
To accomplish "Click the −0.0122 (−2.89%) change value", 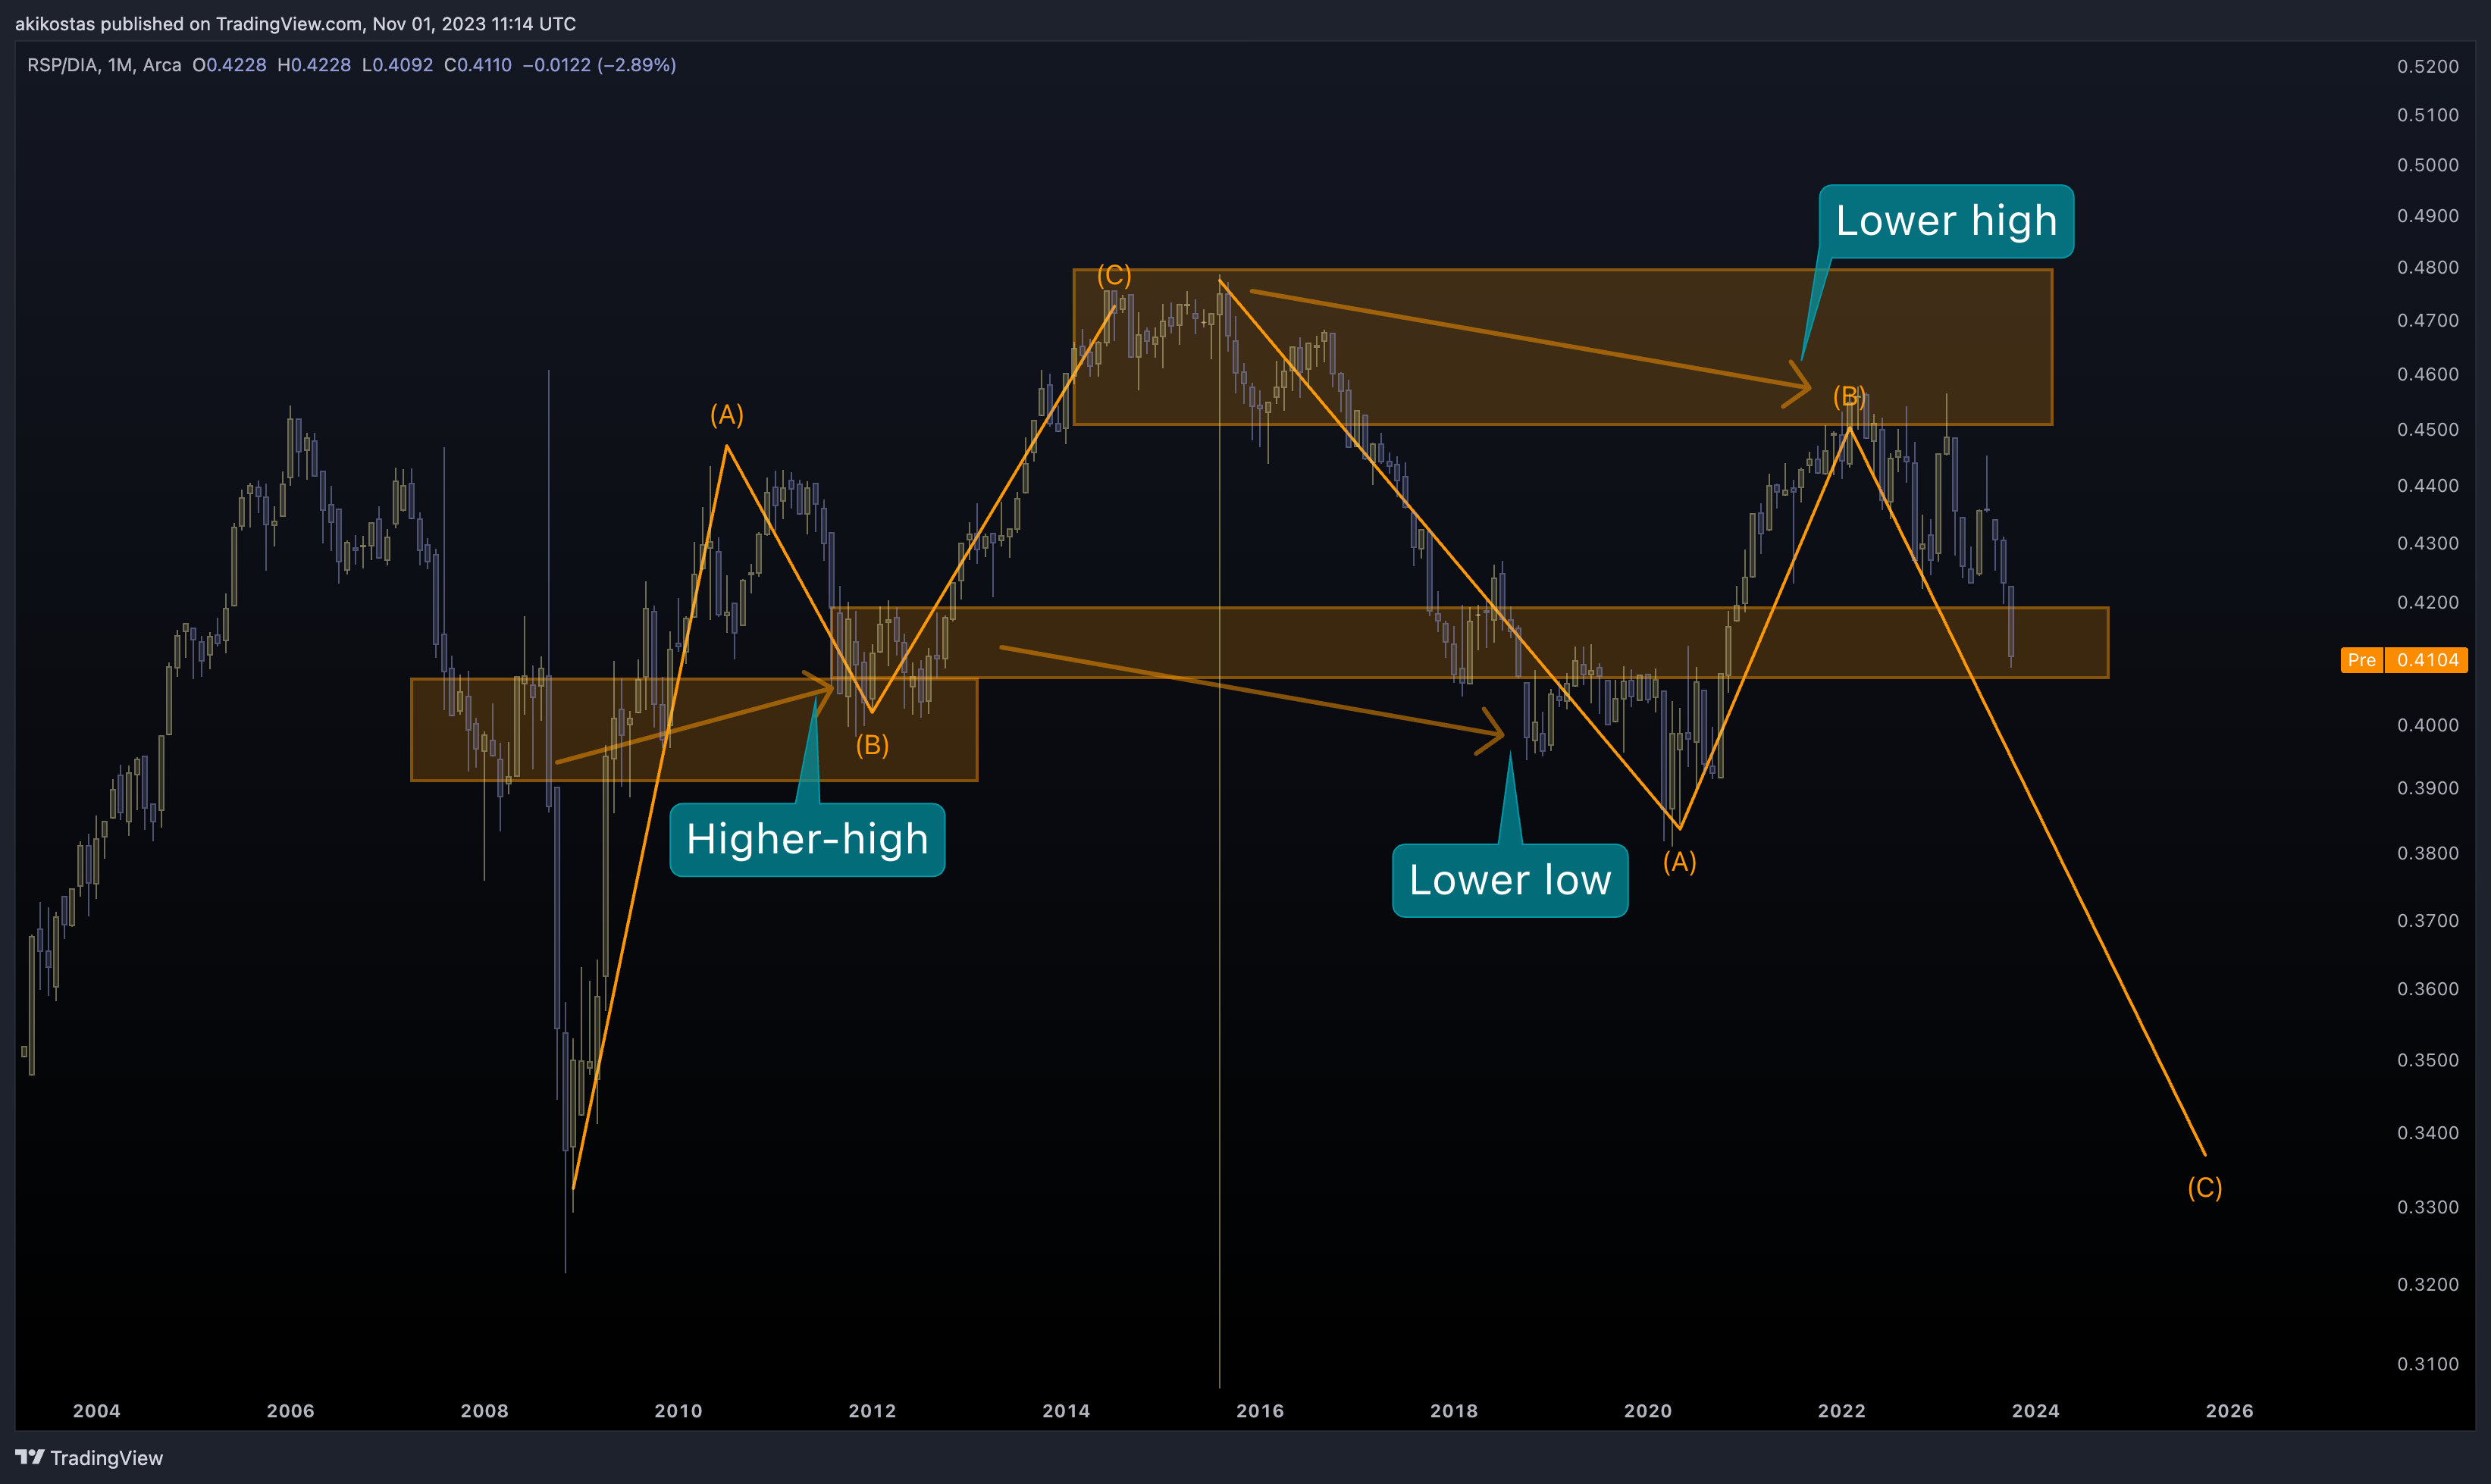I will 599,65.
